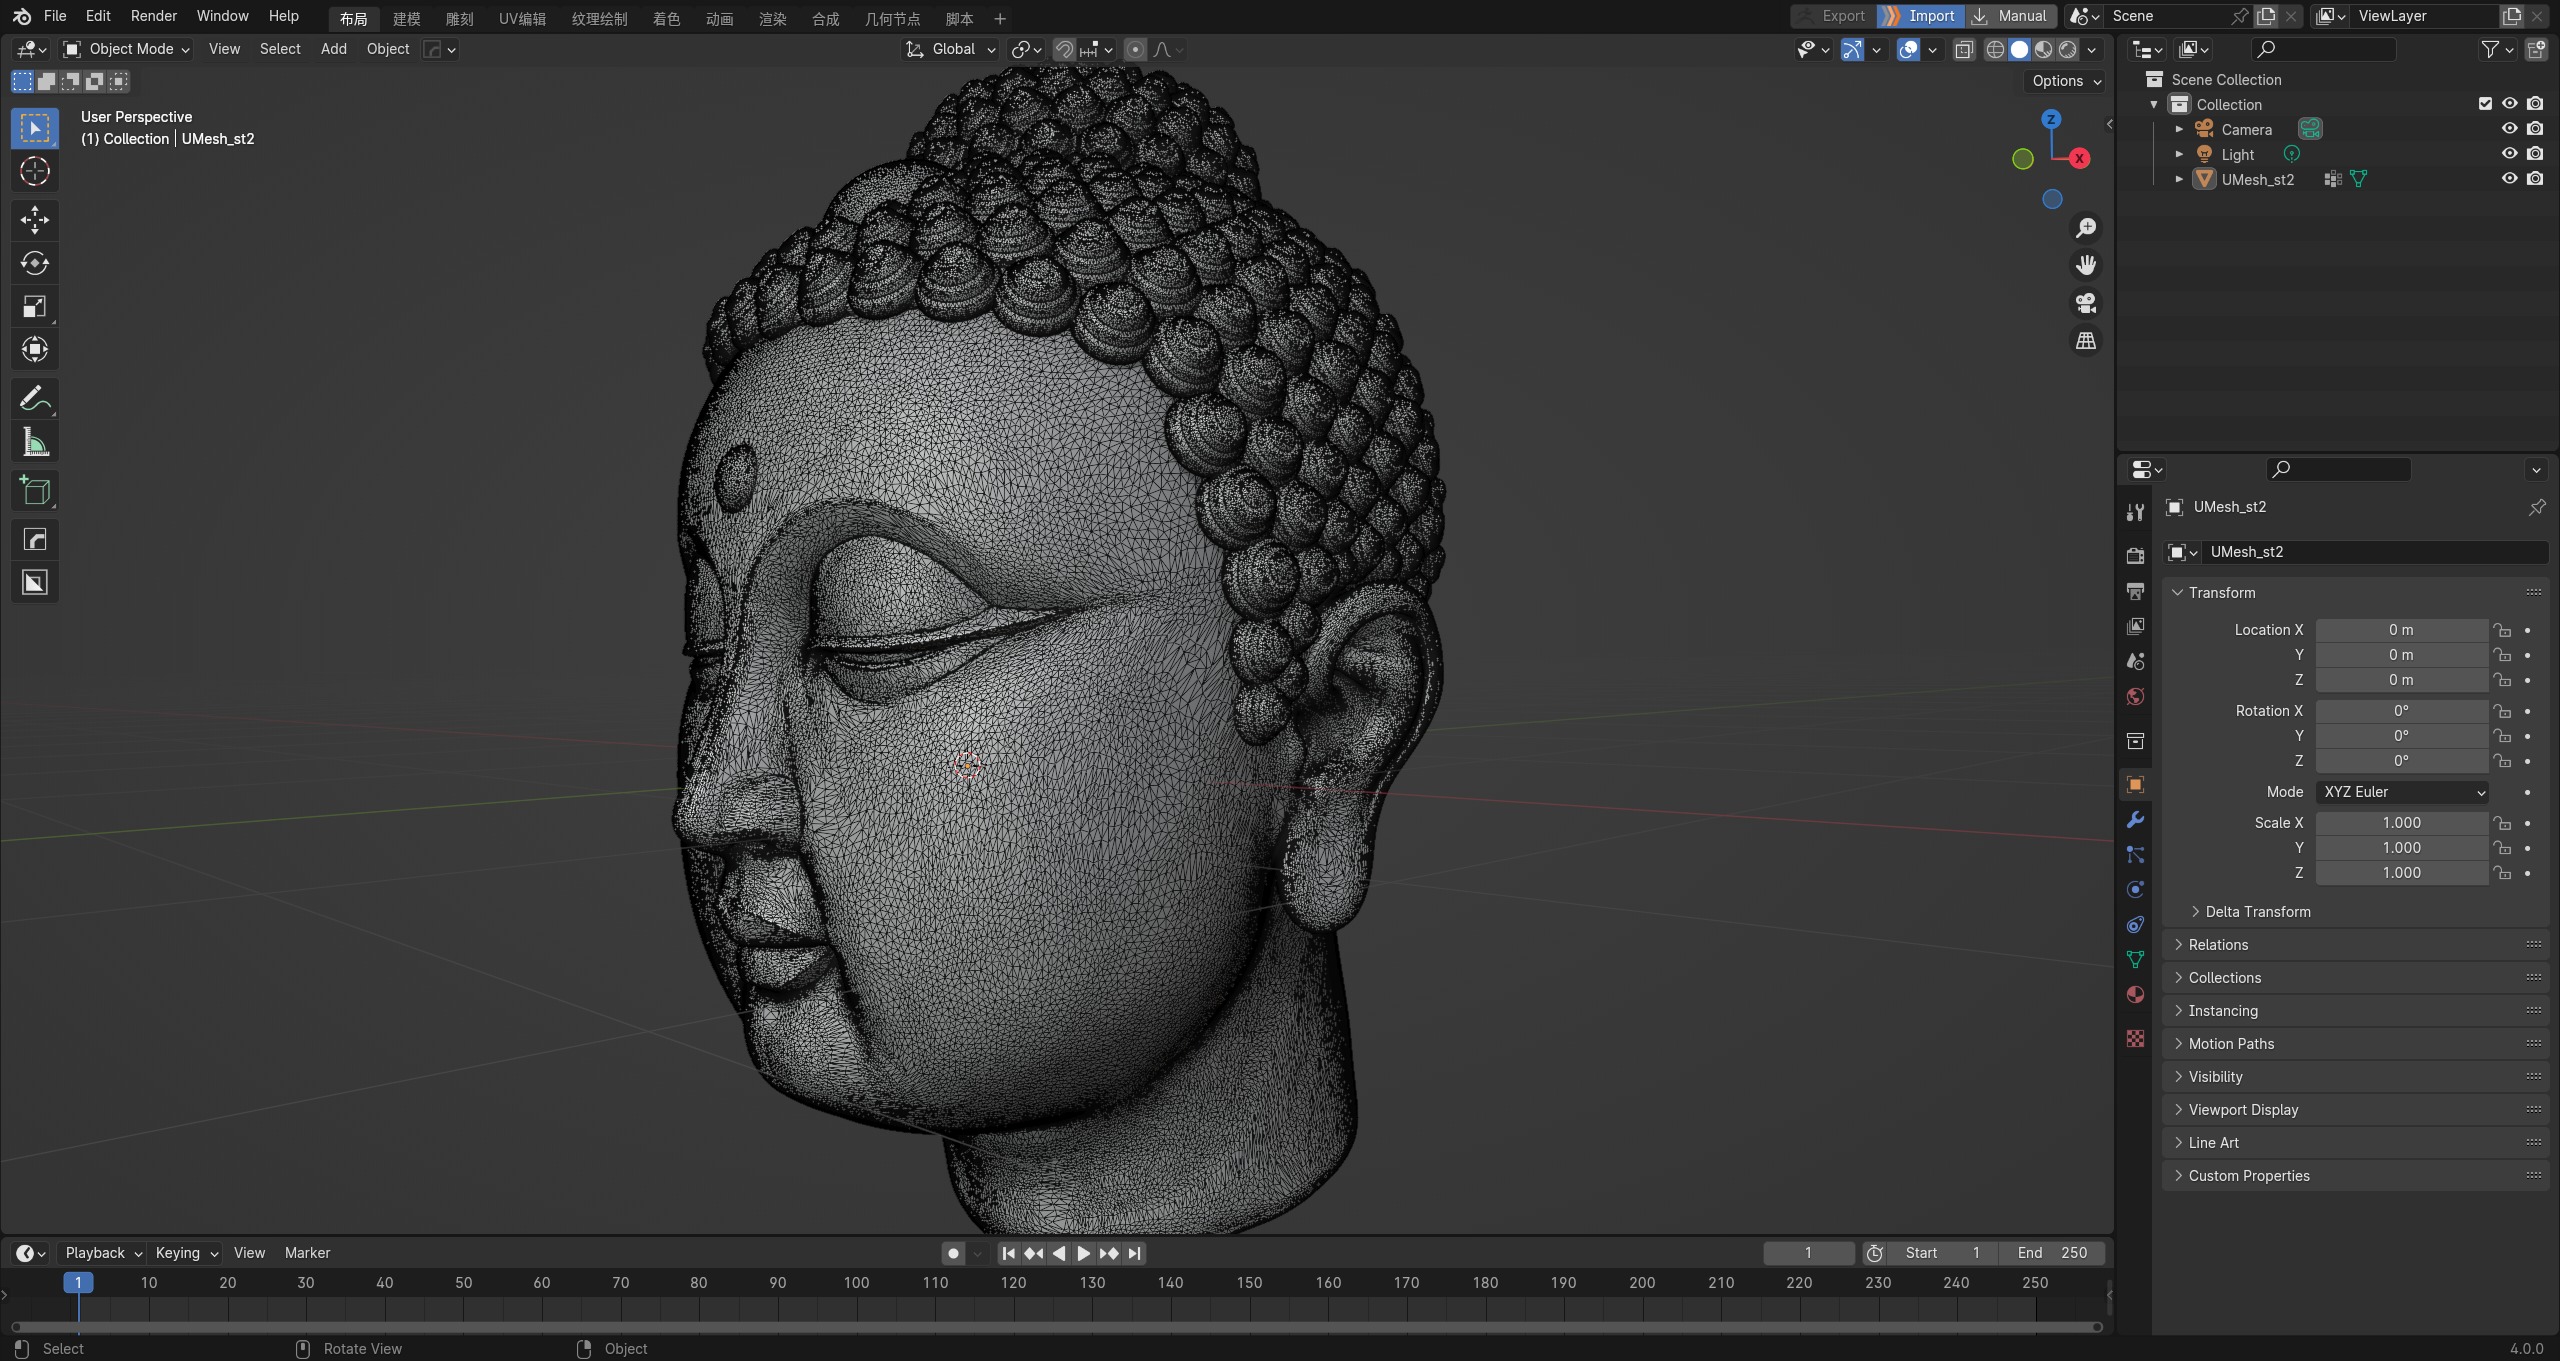Toggle camera view icon in viewport
This screenshot has height=1361, width=2560.
tap(2086, 303)
